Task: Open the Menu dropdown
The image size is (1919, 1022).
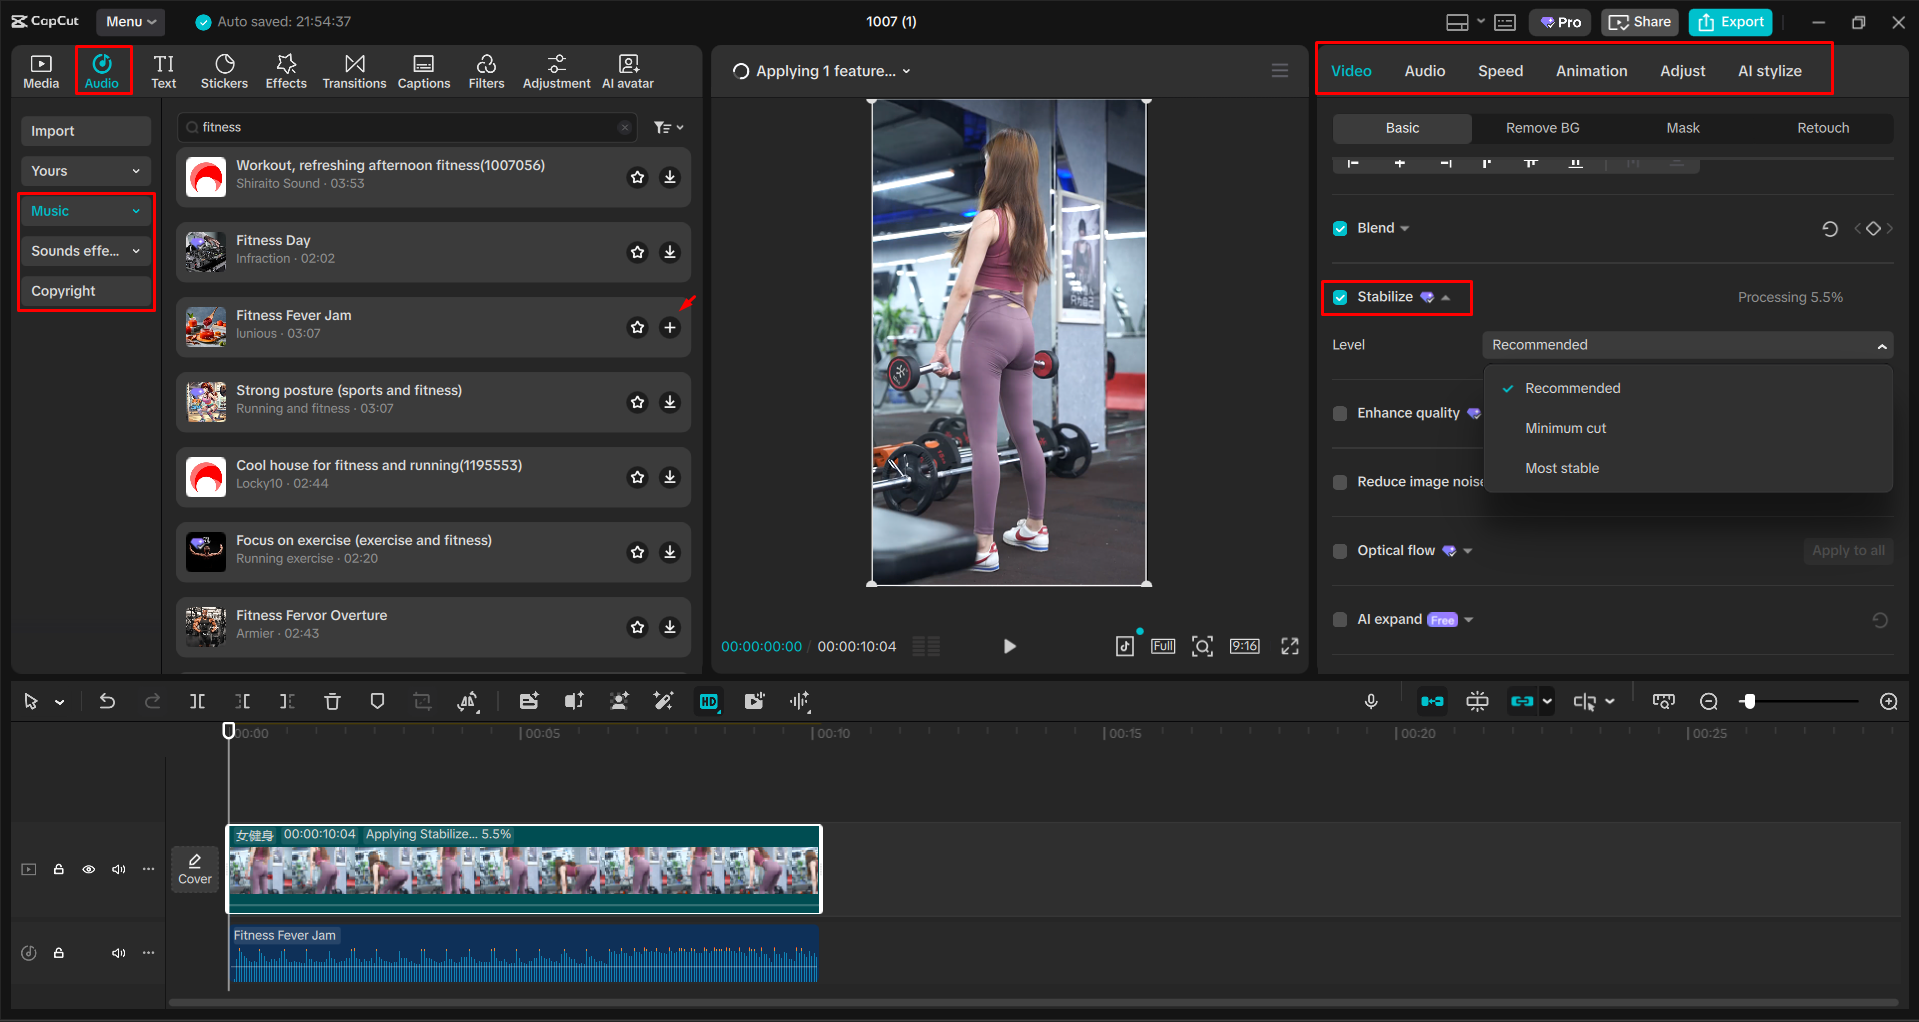Action: (131, 22)
